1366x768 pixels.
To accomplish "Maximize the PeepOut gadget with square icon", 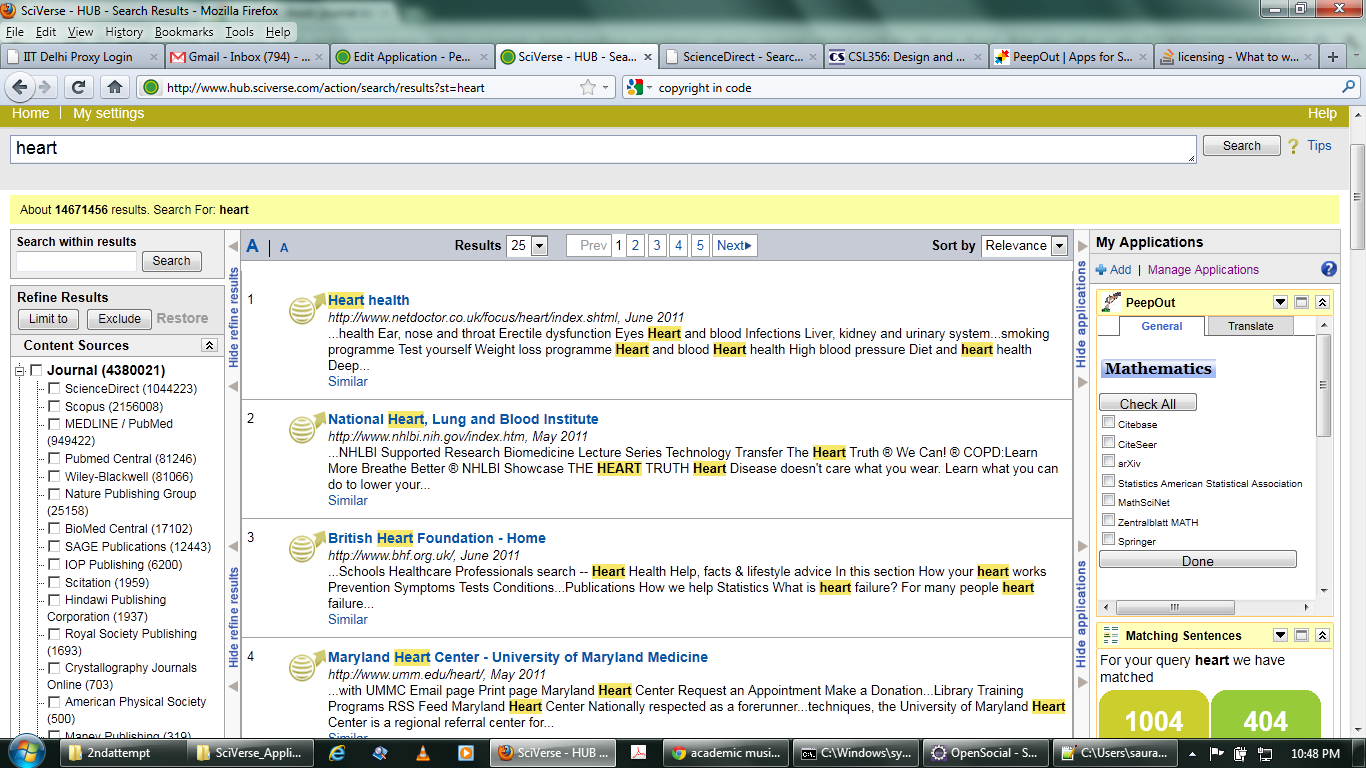I will [1301, 302].
